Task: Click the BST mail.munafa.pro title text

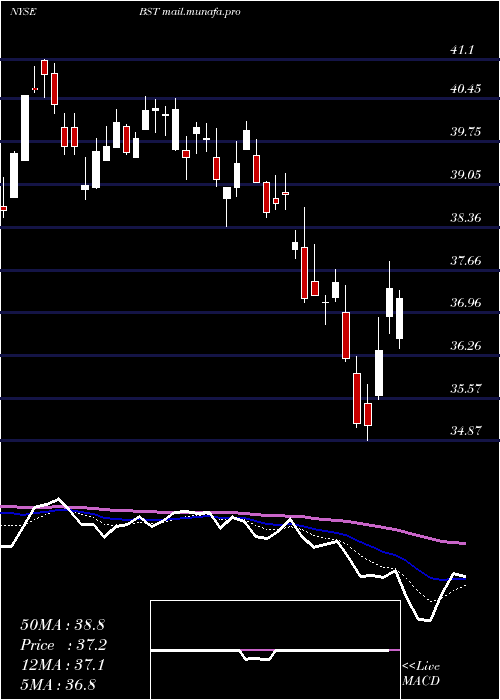Action: pos(190,12)
